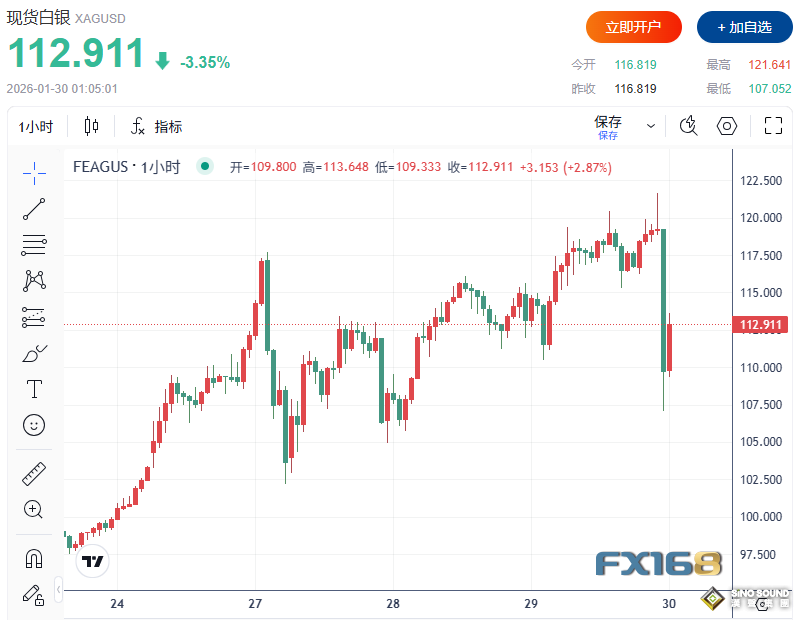Enter fullscreen chart mode
Screen dimensions: 799x620
coord(773,126)
